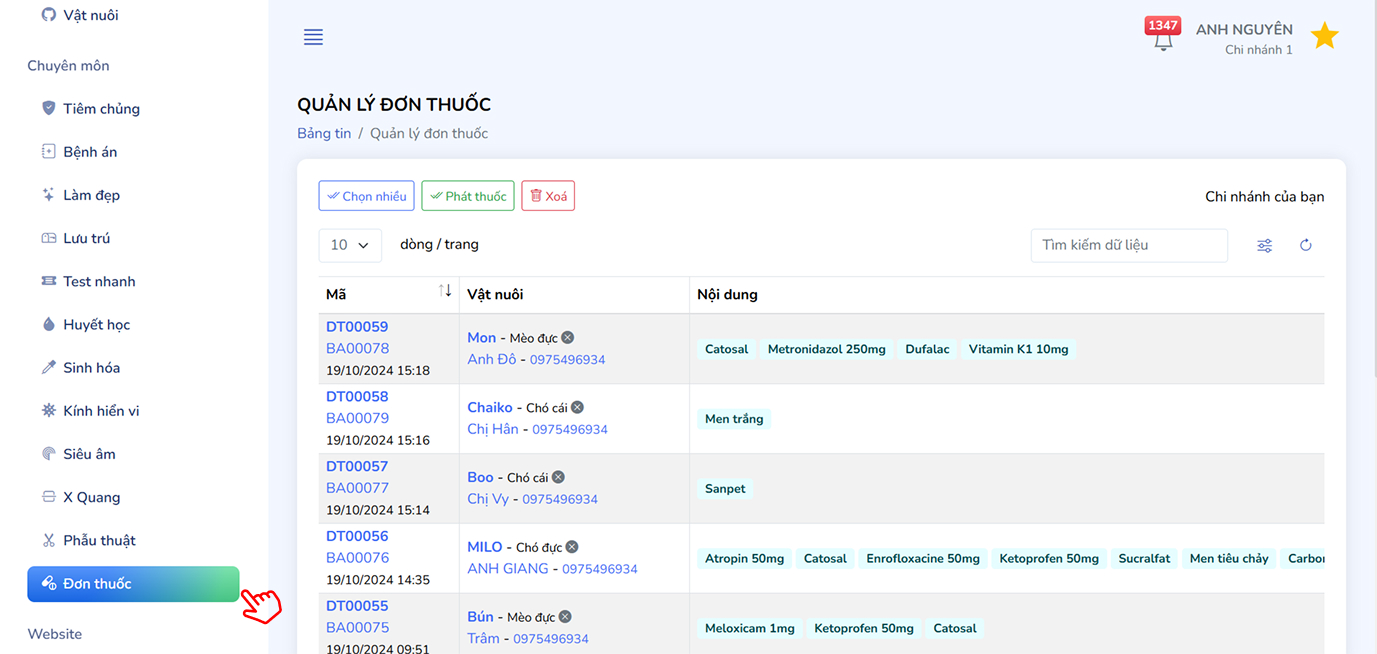Go to Bệnh án in the sidebar

tap(90, 152)
